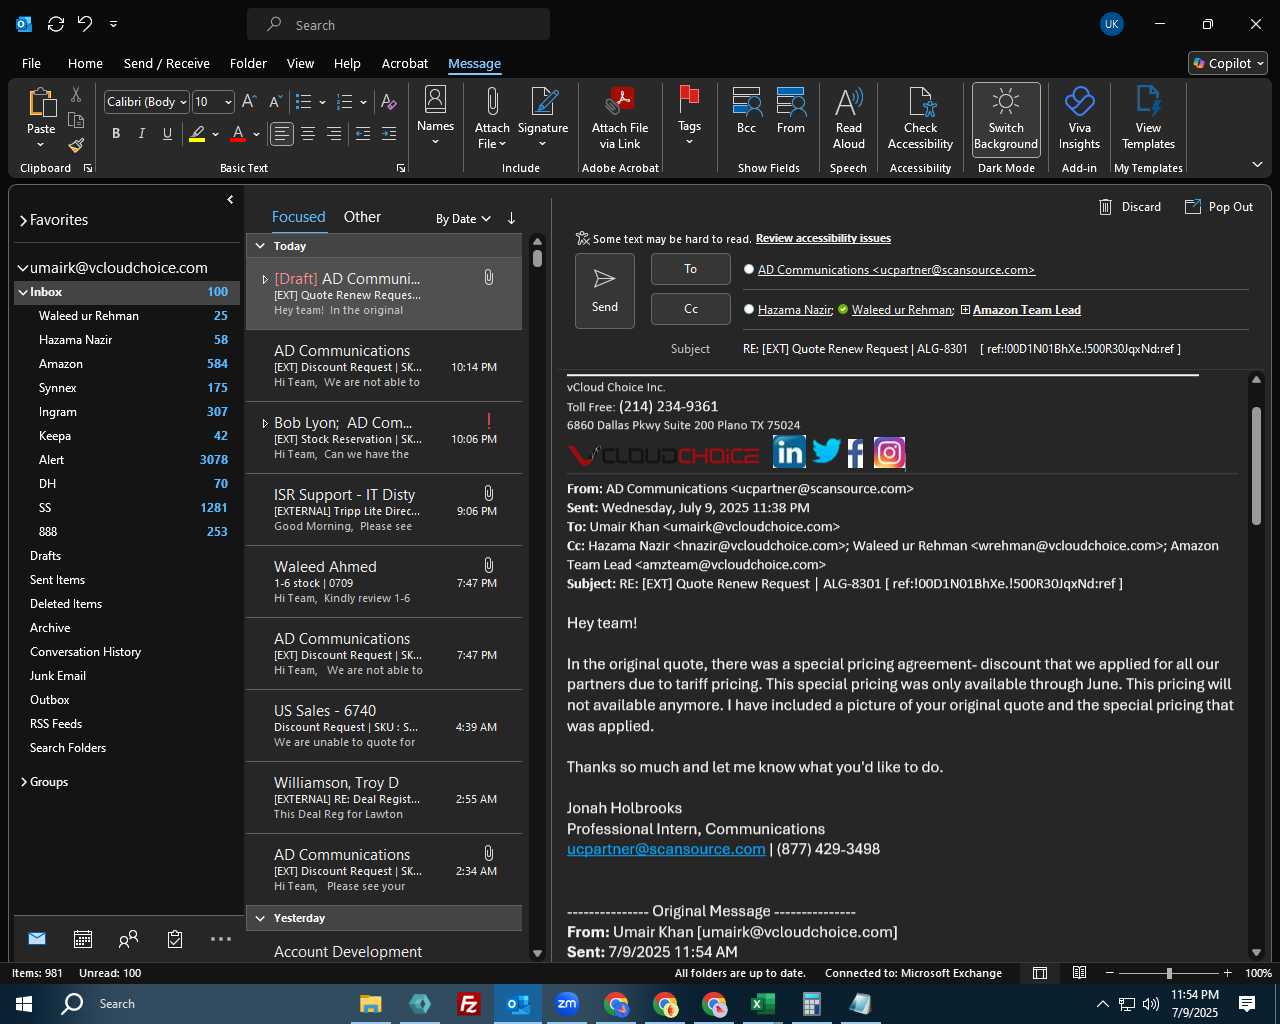This screenshot has width=1280, height=1024.
Task: Click the To recipients button
Action: click(x=691, y=269)
